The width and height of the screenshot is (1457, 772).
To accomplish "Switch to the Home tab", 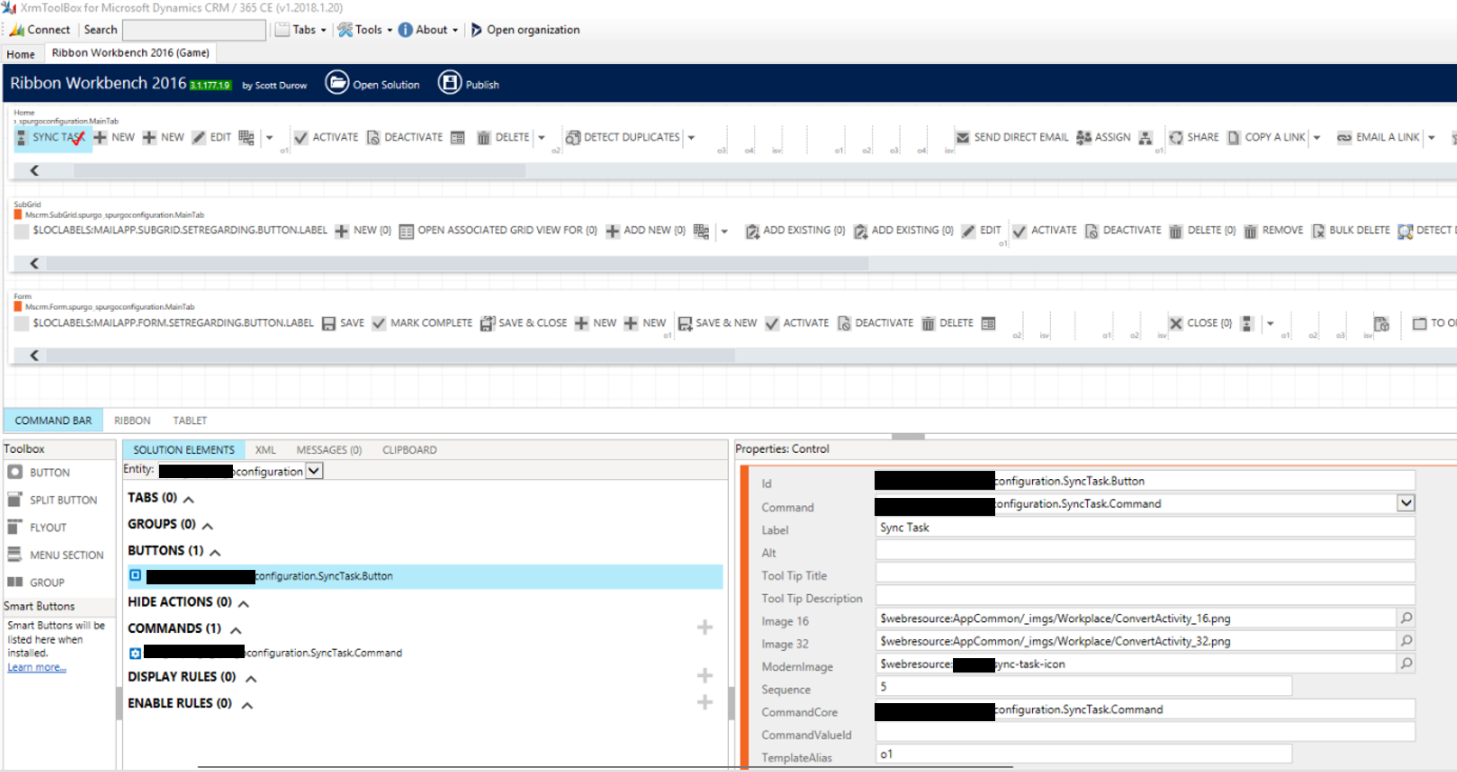I will (21, 54).
